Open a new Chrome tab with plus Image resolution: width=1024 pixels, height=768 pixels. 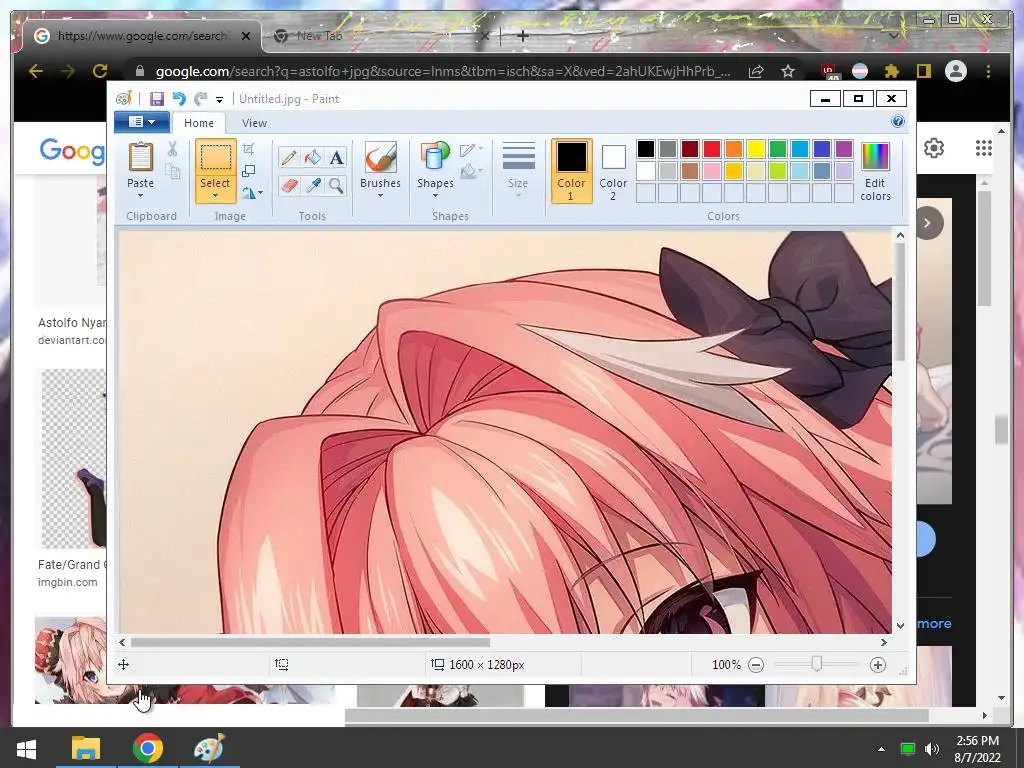click(x=522, y=36)
